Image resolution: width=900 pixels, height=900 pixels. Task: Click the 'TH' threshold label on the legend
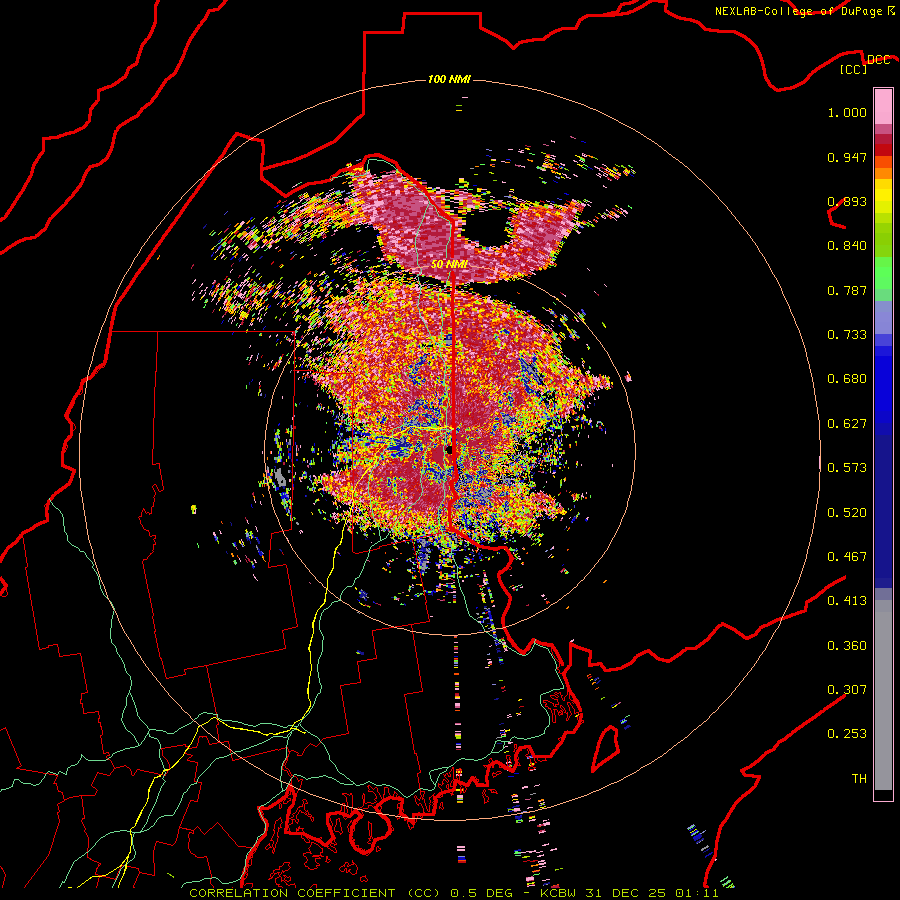(859, 779)
